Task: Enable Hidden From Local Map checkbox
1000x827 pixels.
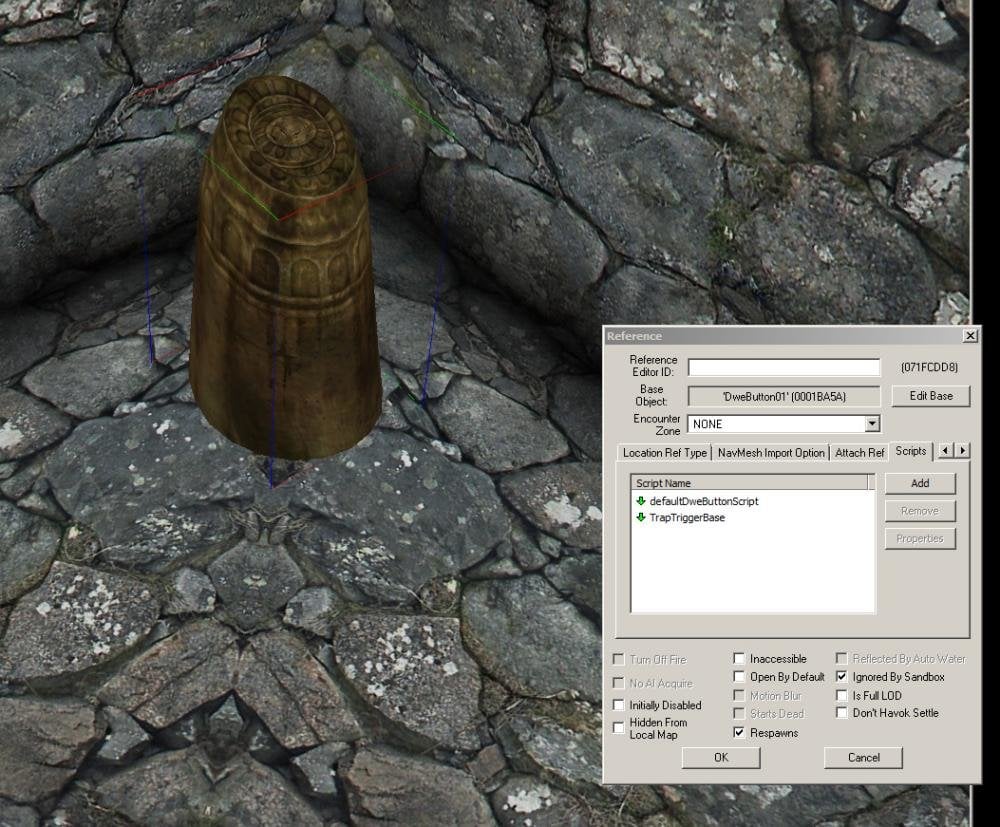Action: coord(618,728)
